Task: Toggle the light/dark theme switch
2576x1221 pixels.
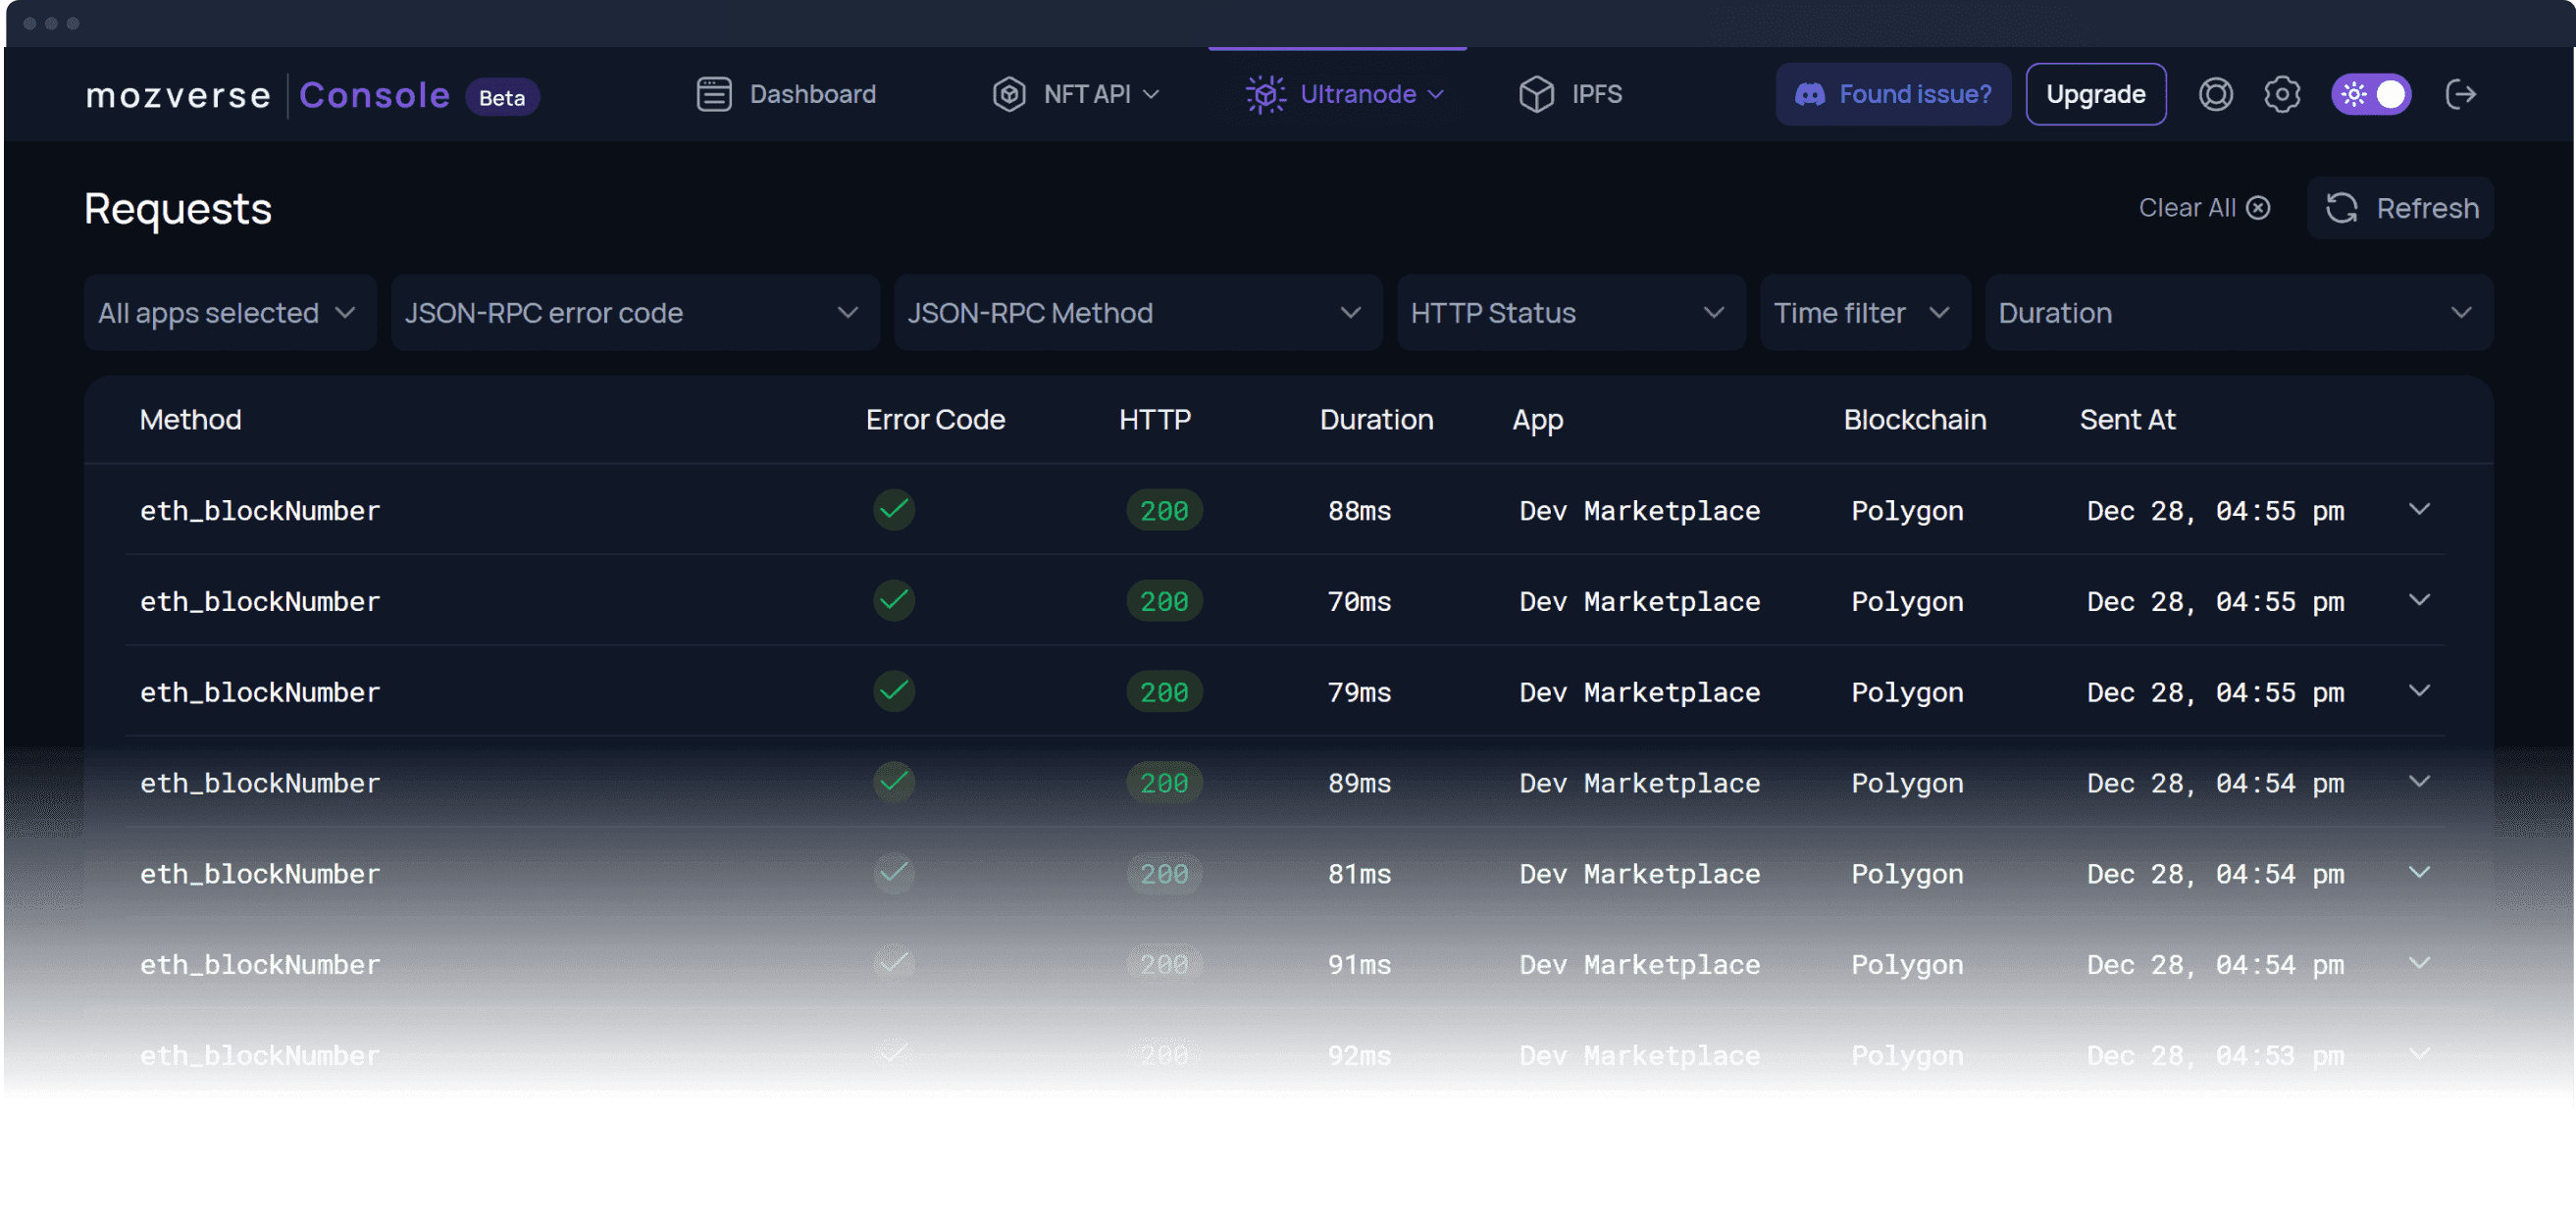Action: [x=2371, y=94]
